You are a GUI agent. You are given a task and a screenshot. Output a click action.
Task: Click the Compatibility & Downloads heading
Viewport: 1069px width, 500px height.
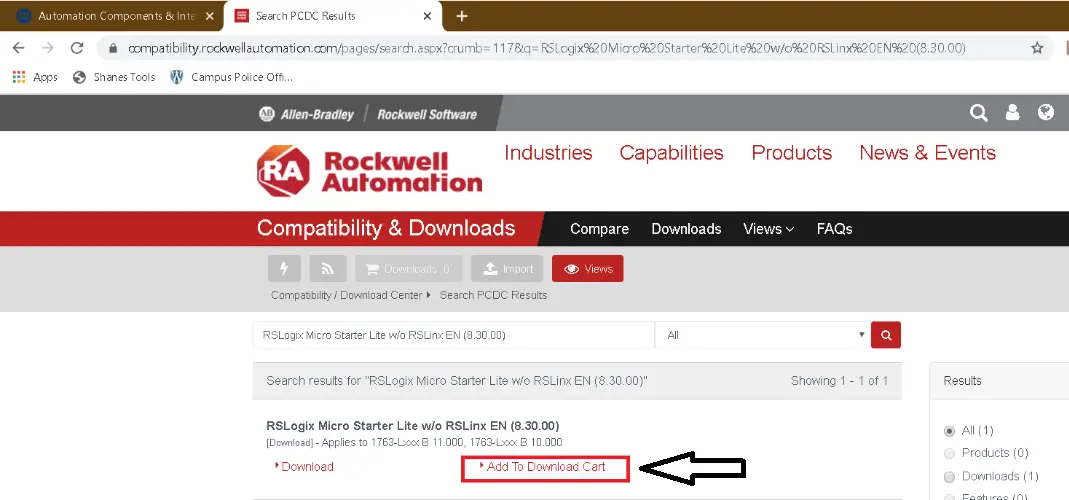point(386,228)
